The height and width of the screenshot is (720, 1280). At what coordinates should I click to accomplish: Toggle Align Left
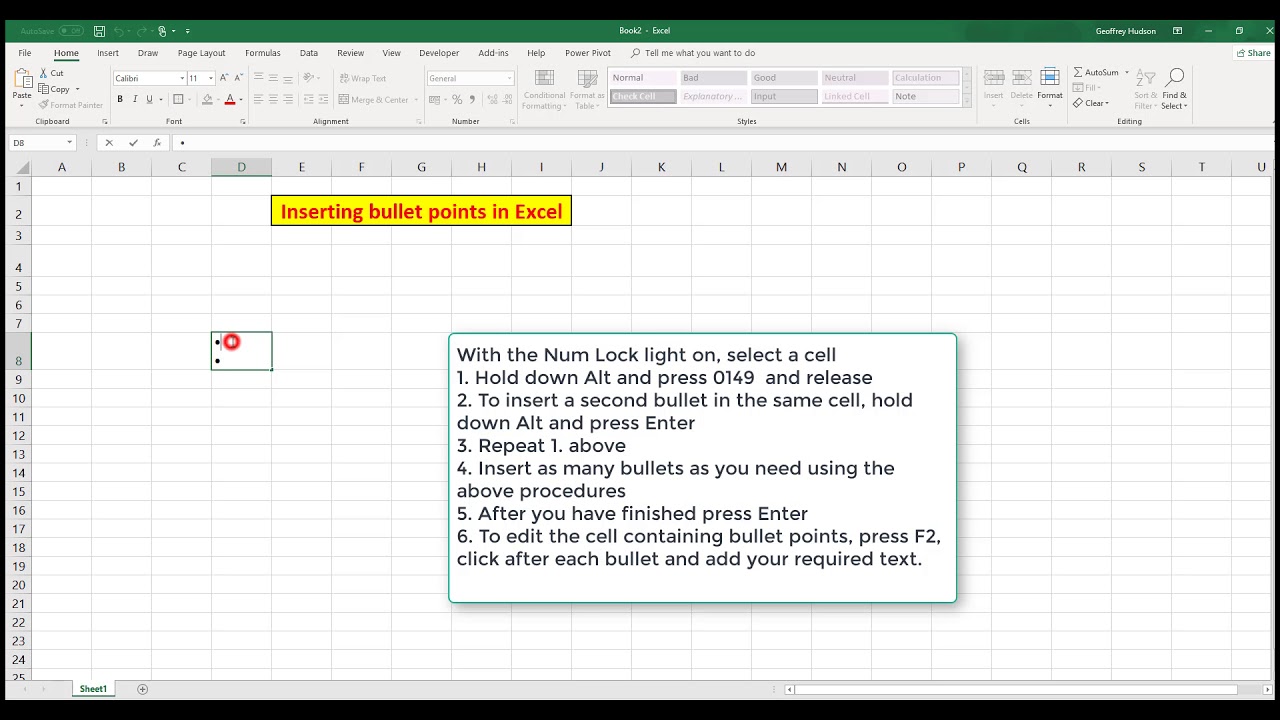tap(258, 99)
